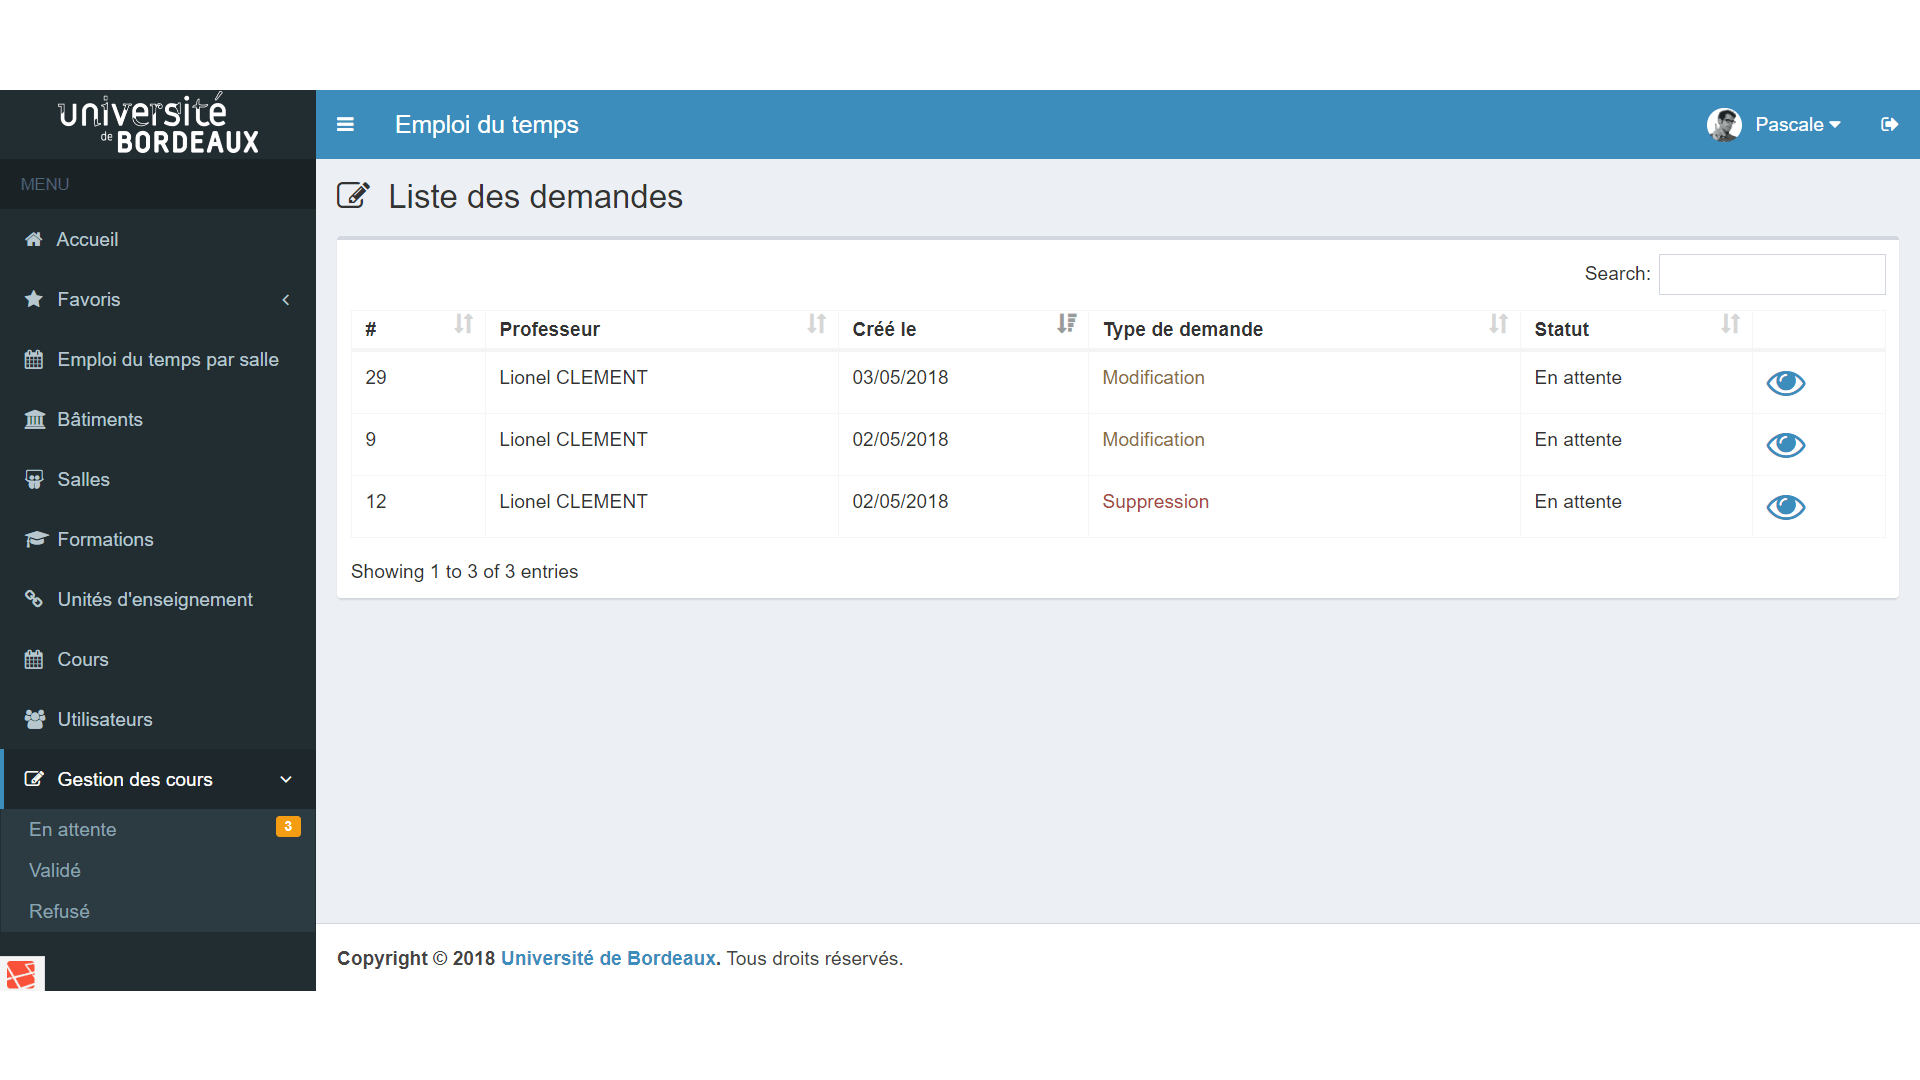Collapse the Gestion des cours section

click(x=286, y=779)
